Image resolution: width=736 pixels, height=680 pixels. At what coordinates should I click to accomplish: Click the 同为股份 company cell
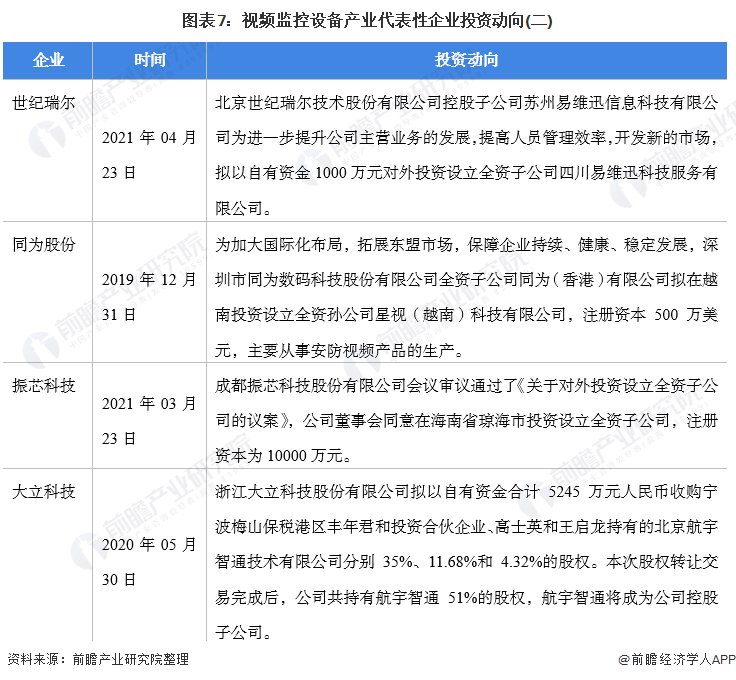[x=42, y=245]
